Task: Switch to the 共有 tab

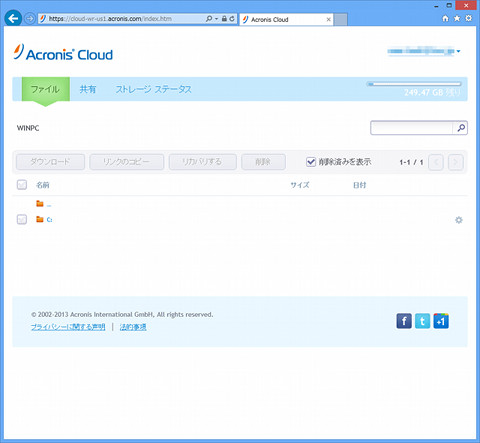Action: [88, 89]
